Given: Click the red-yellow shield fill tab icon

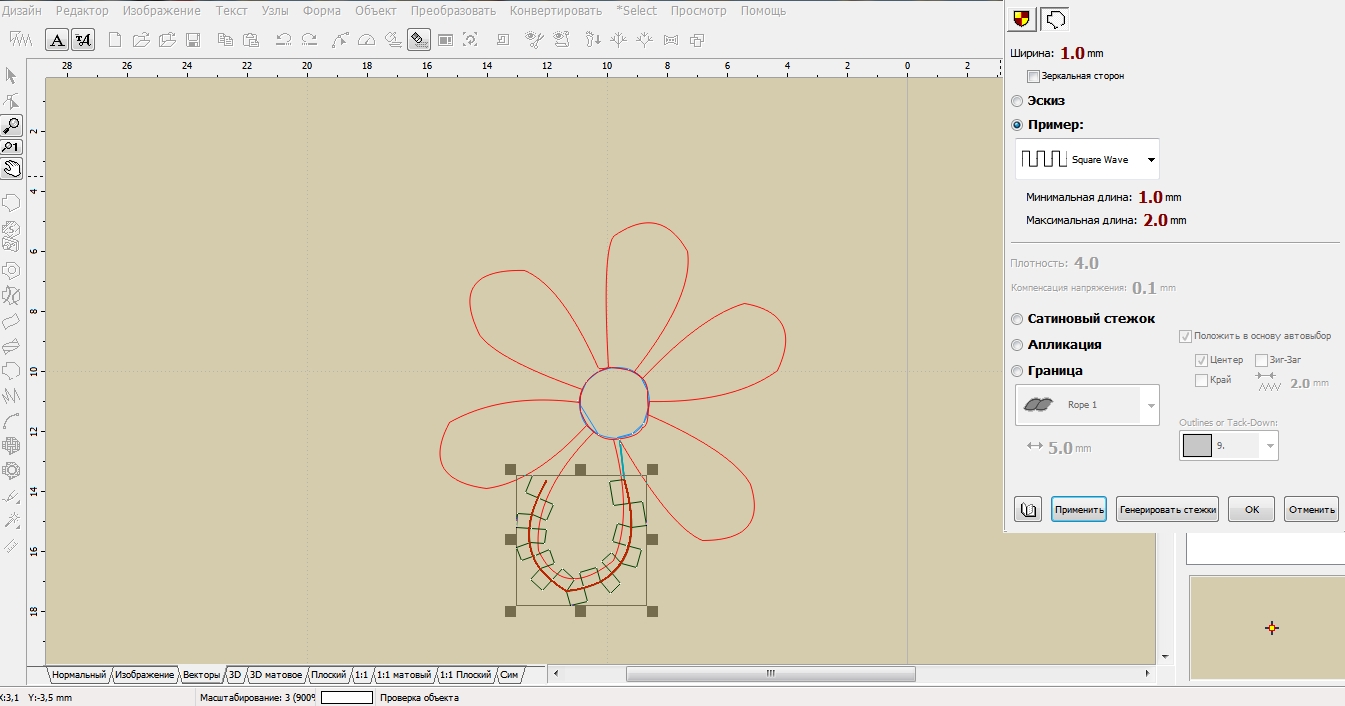Looking at the screenshot, I should pyautogui.click(x=1021, y=18).
